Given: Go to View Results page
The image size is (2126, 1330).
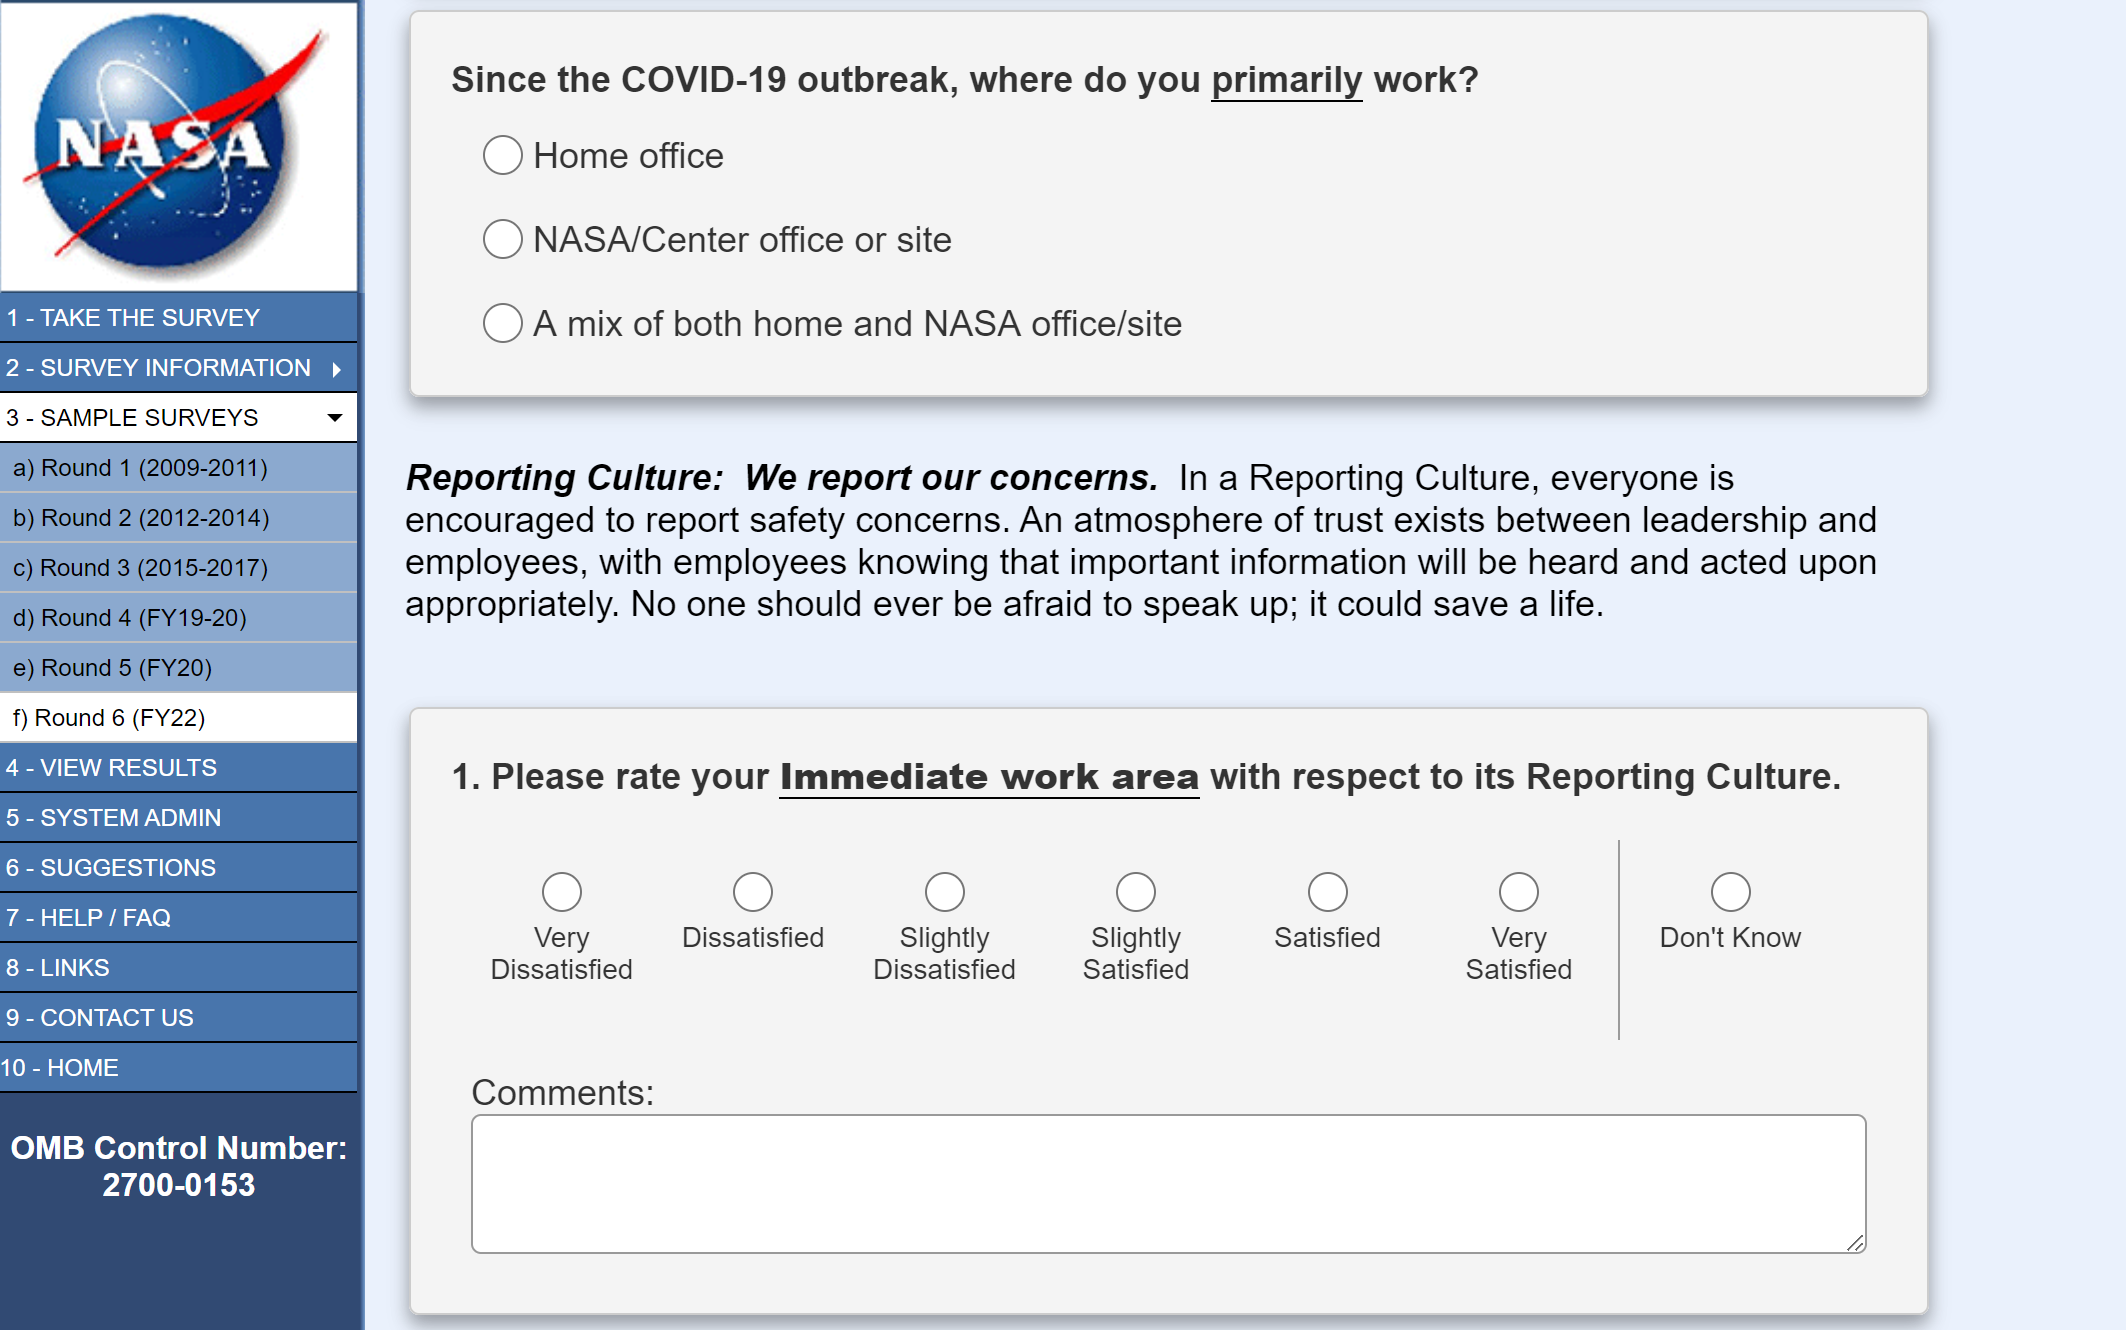Looking at the screenshot, I should pyautogui.click(x=111, y=768).
